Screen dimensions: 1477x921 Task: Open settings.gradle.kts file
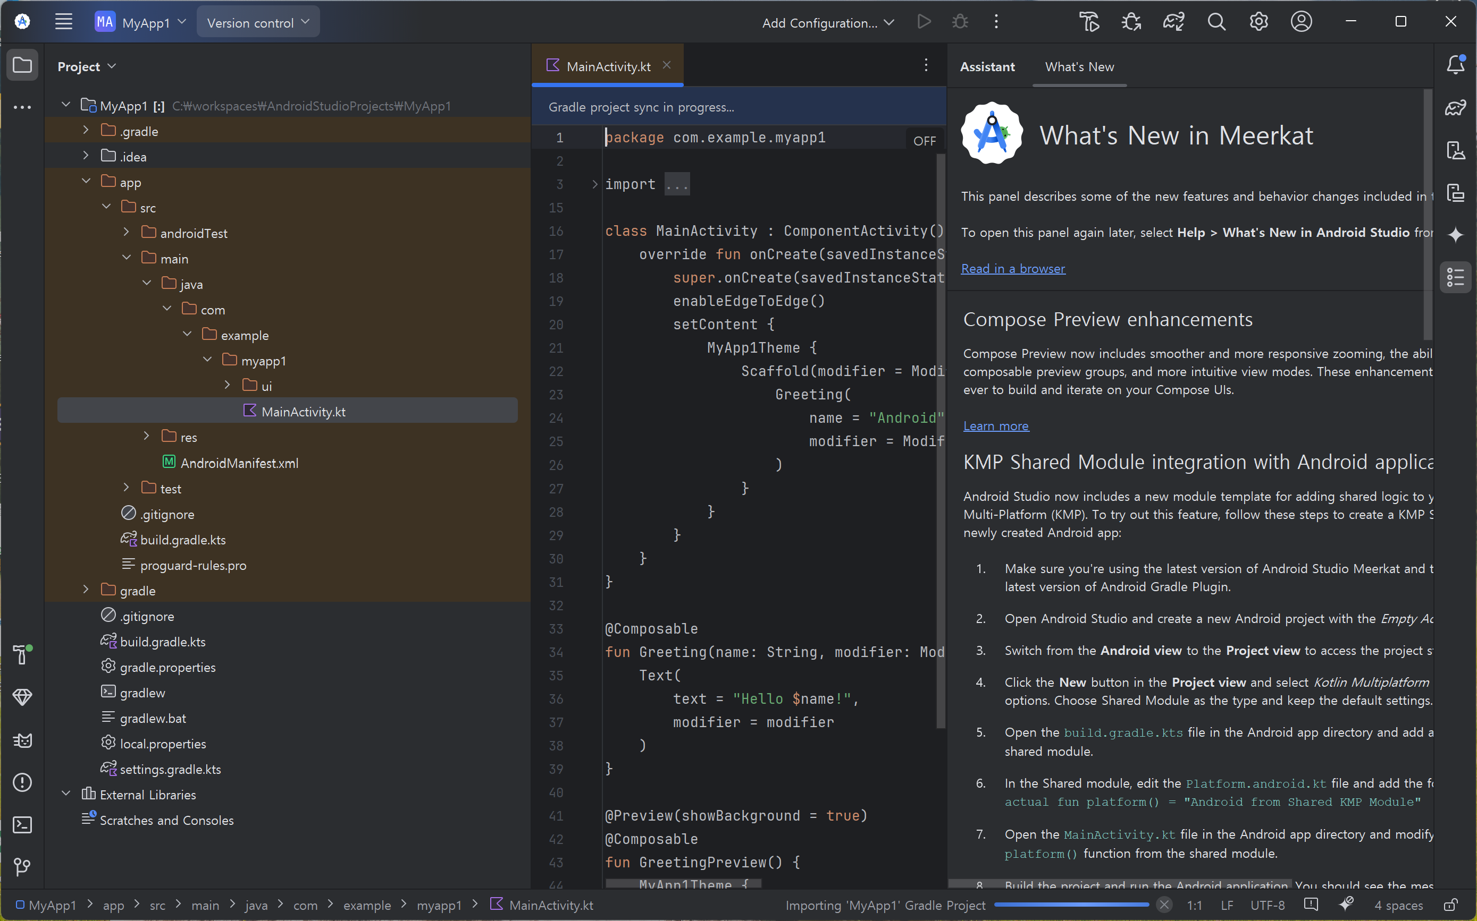tap(170, 769)
